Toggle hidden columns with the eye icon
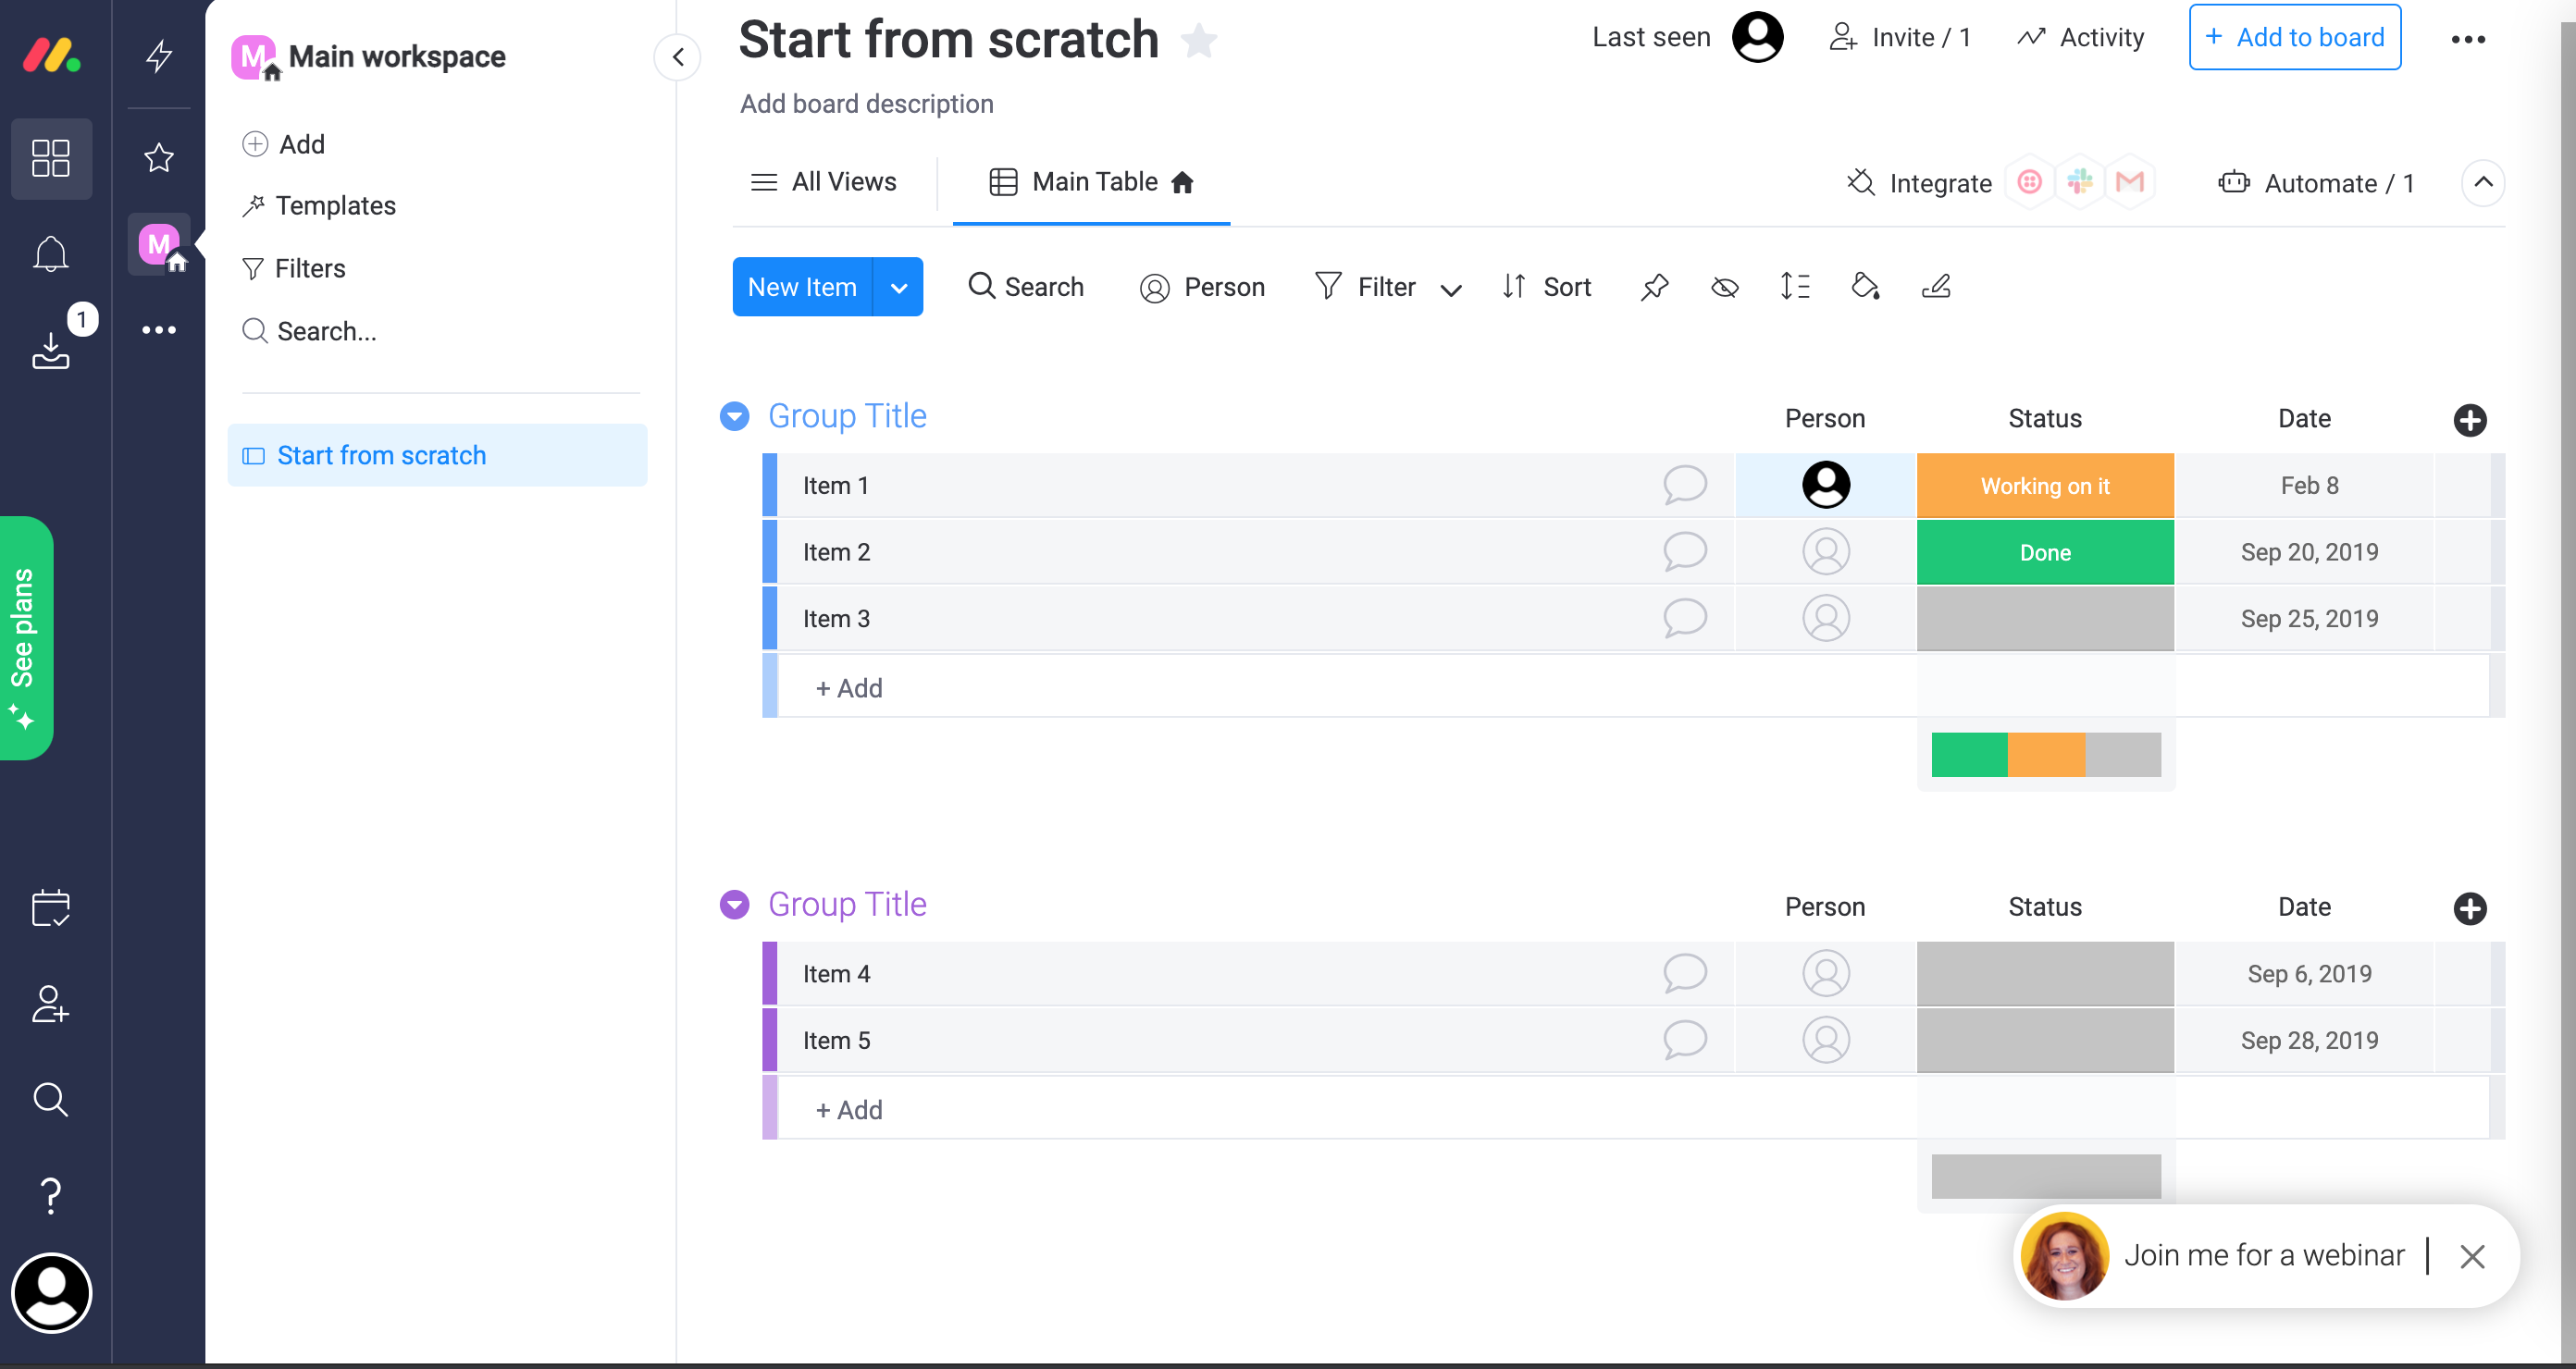 point(1724,288)
